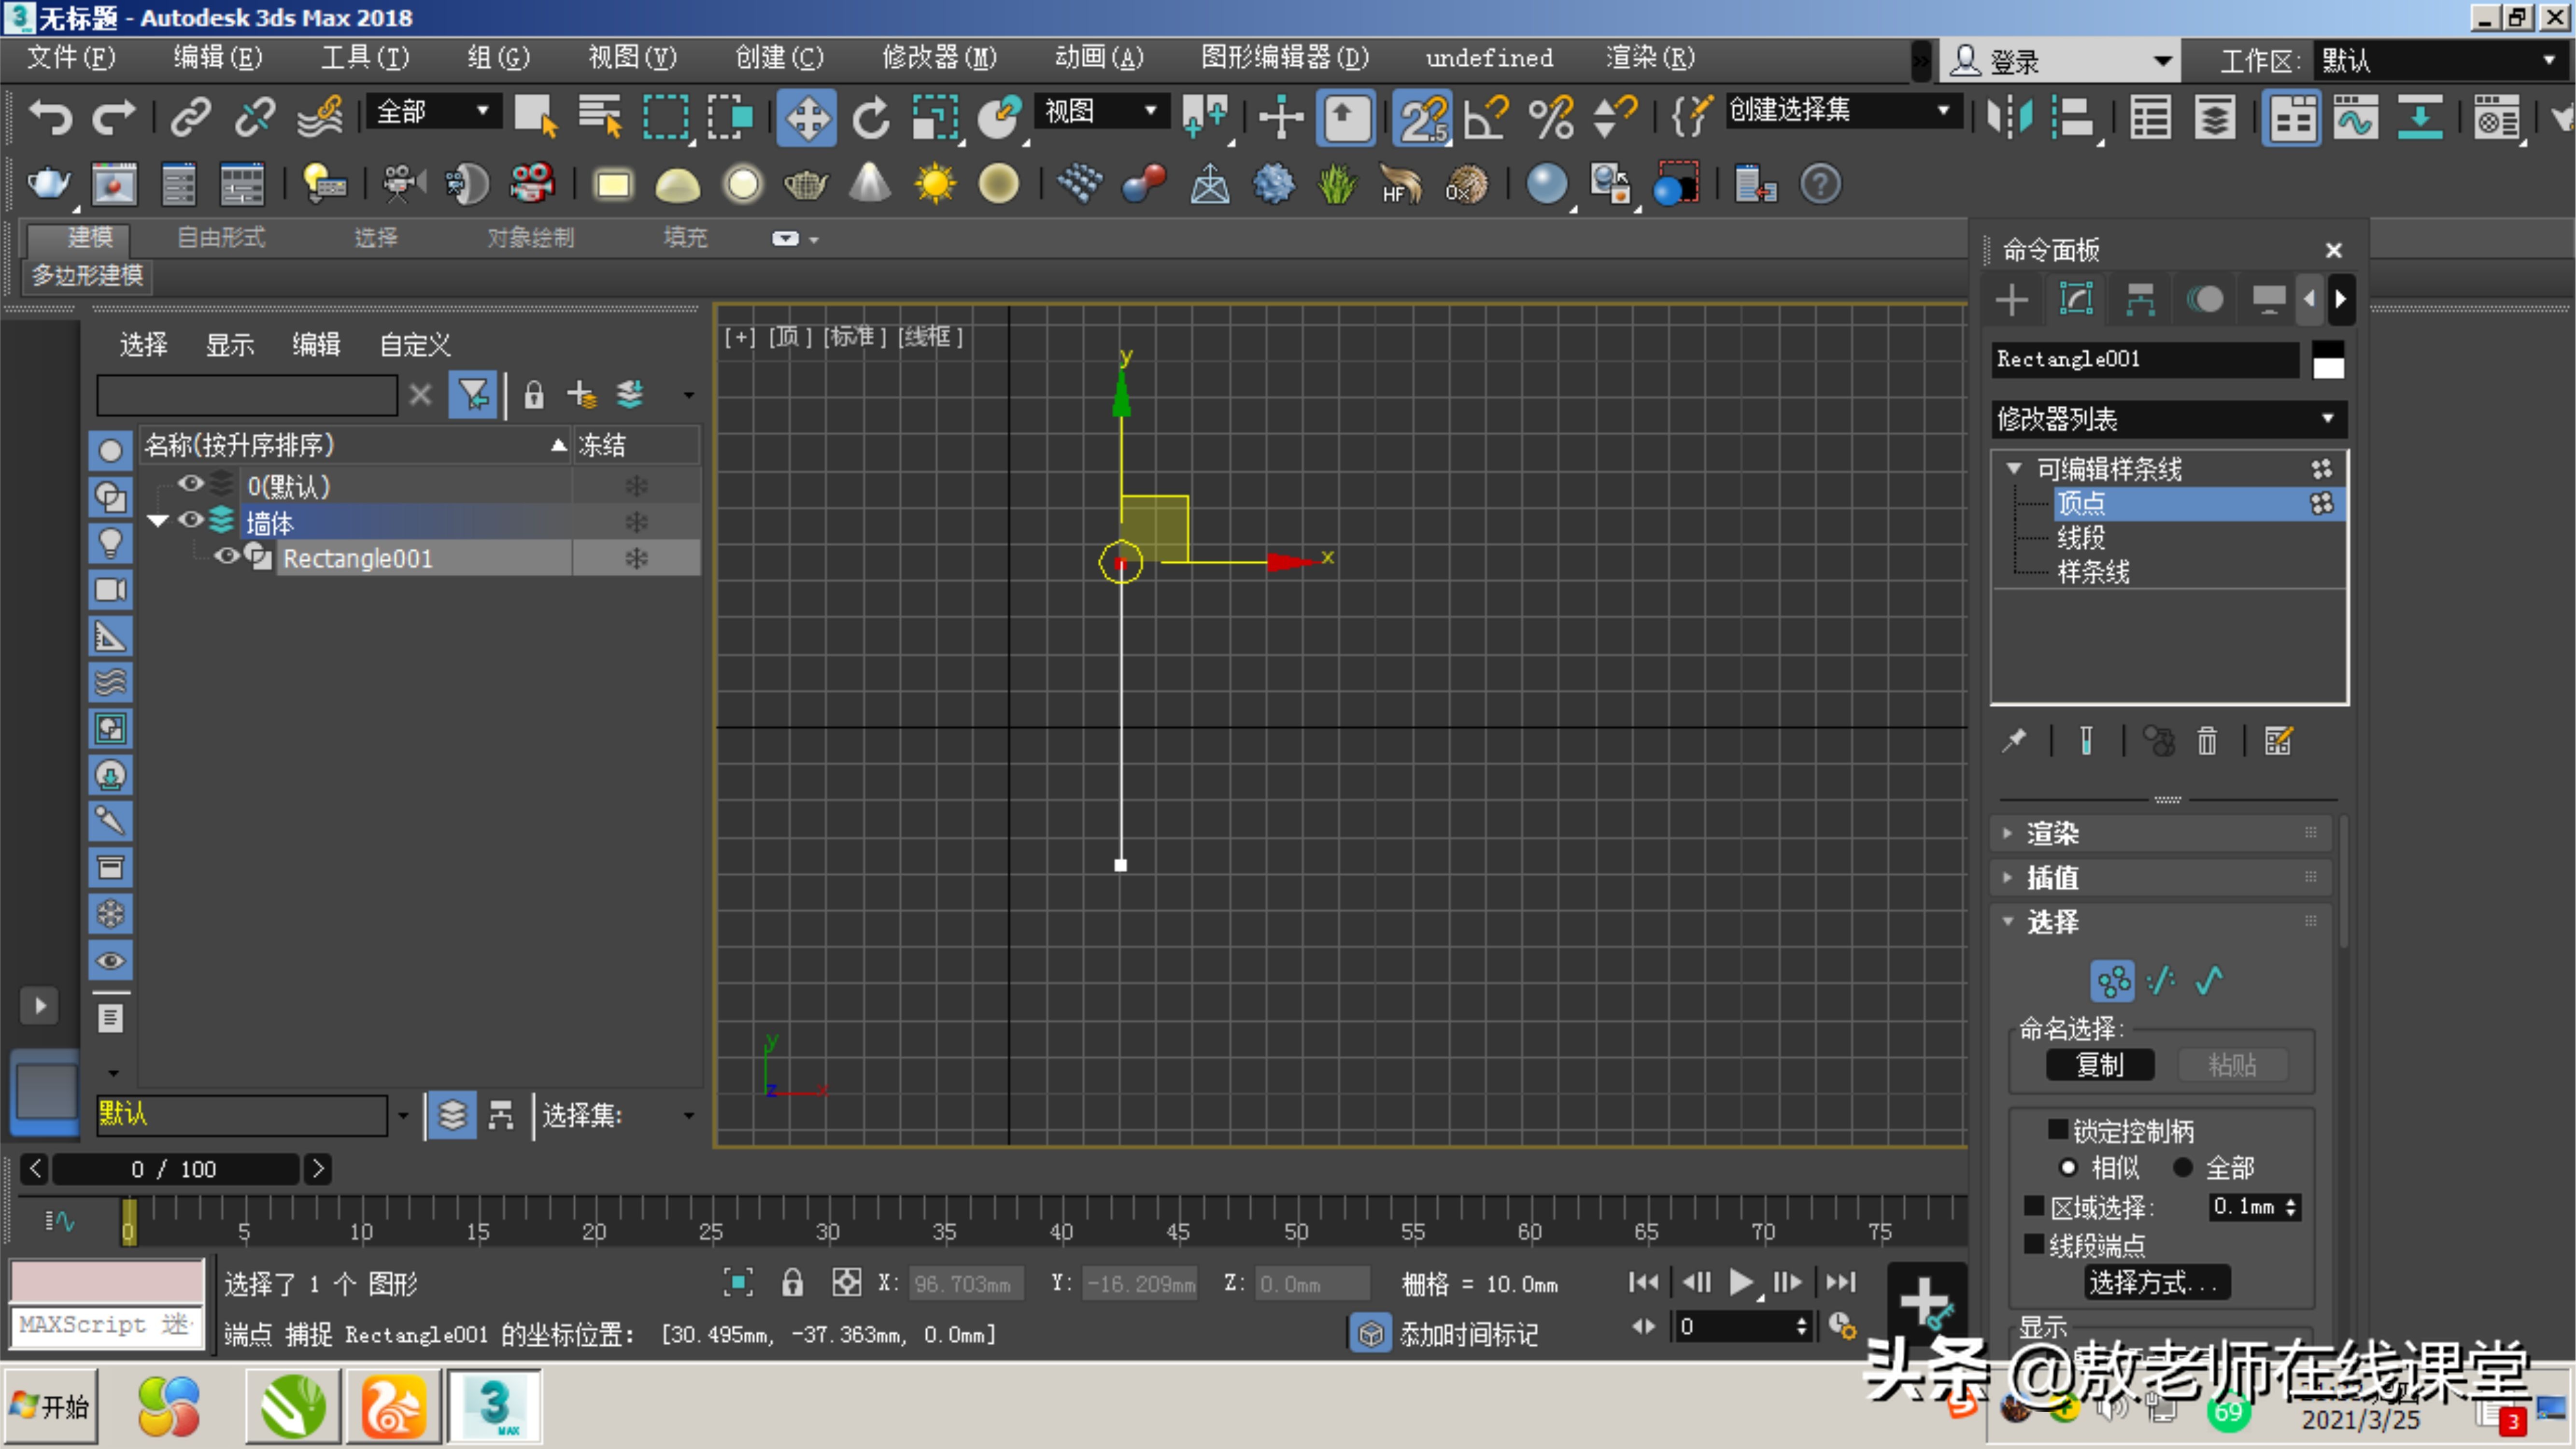Viewport: 2576px width, 1449px height.
Task: Activate the Select and Rotate tool
Action: [869, 117]
